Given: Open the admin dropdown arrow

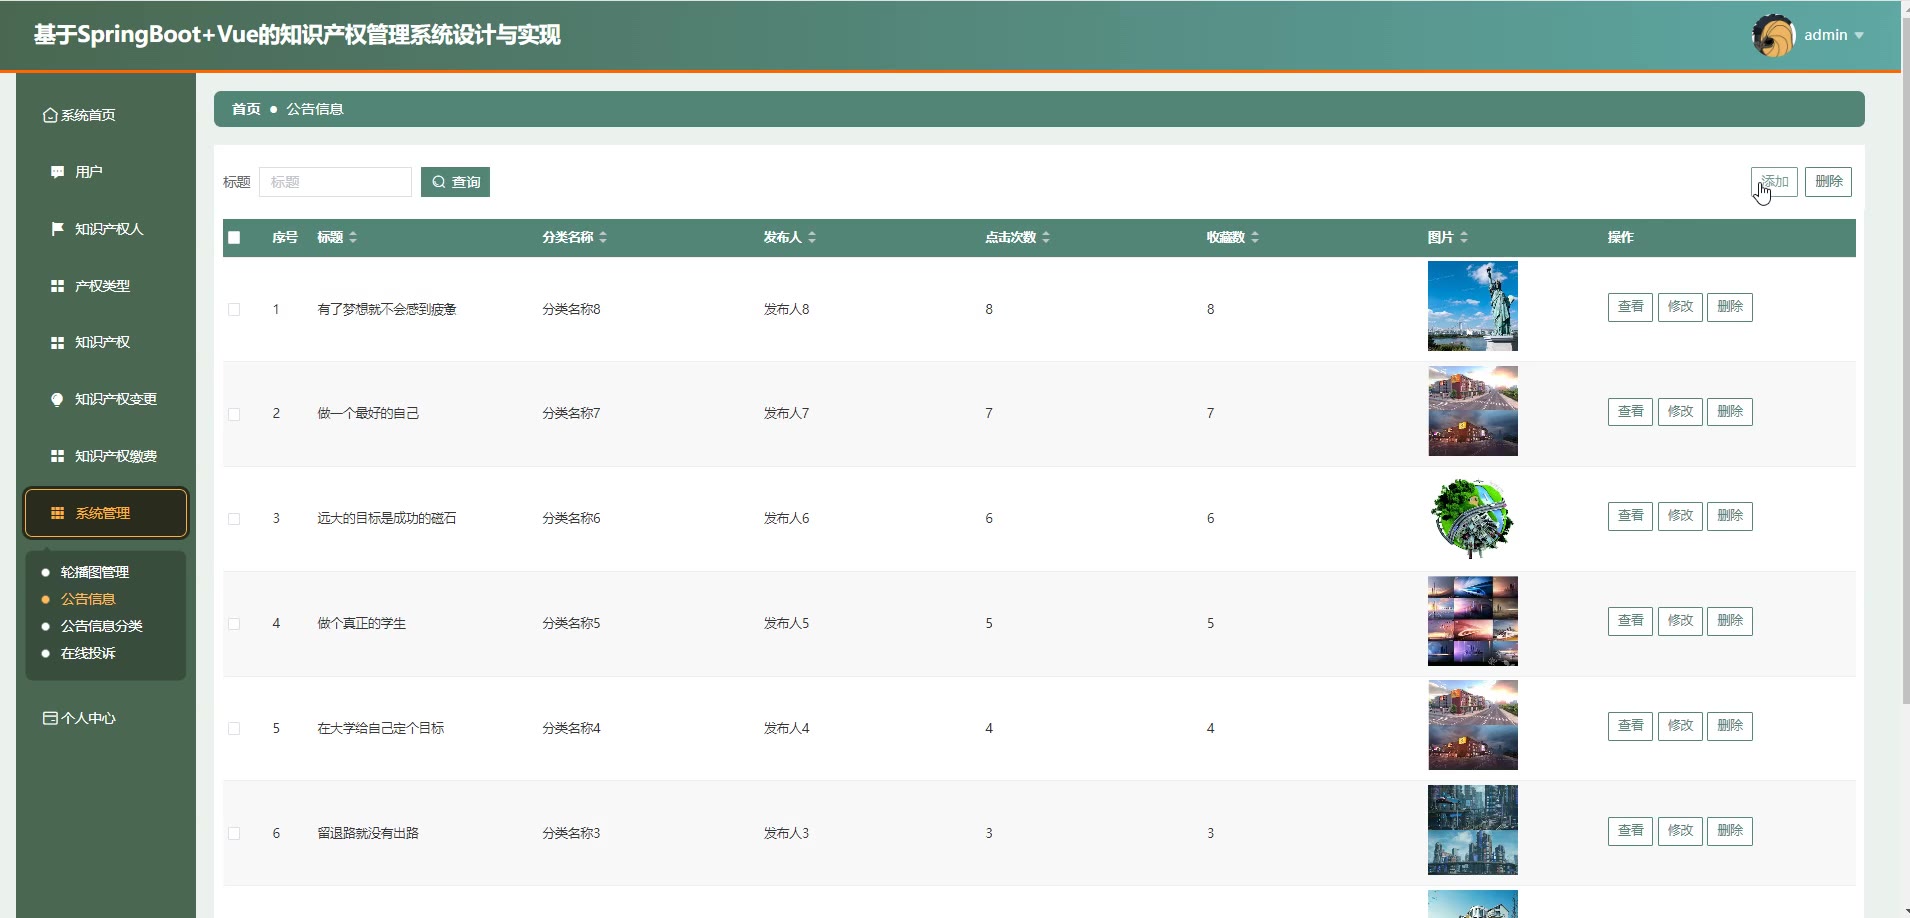Looking at the screenshot, I should pyautogui.click(x=1859, y=35).
